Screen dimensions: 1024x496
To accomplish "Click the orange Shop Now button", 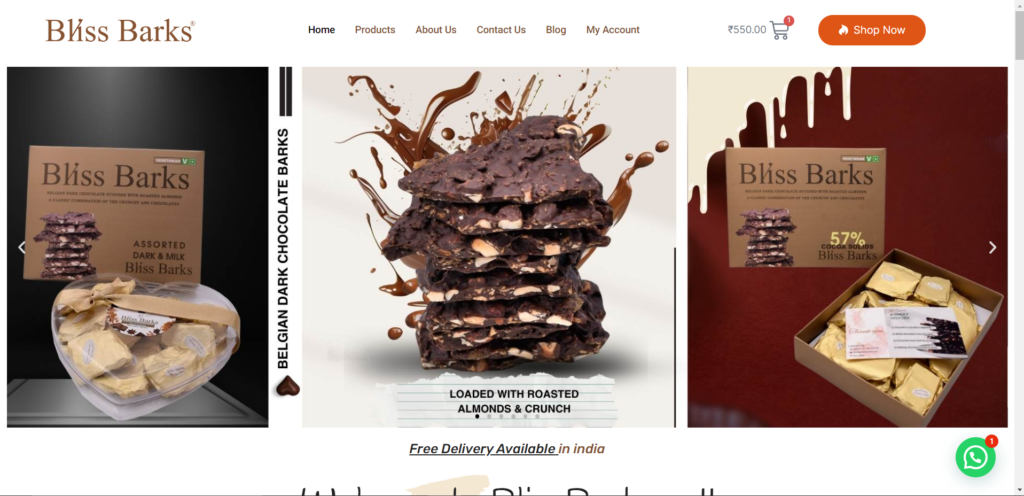I will point(872,30).
